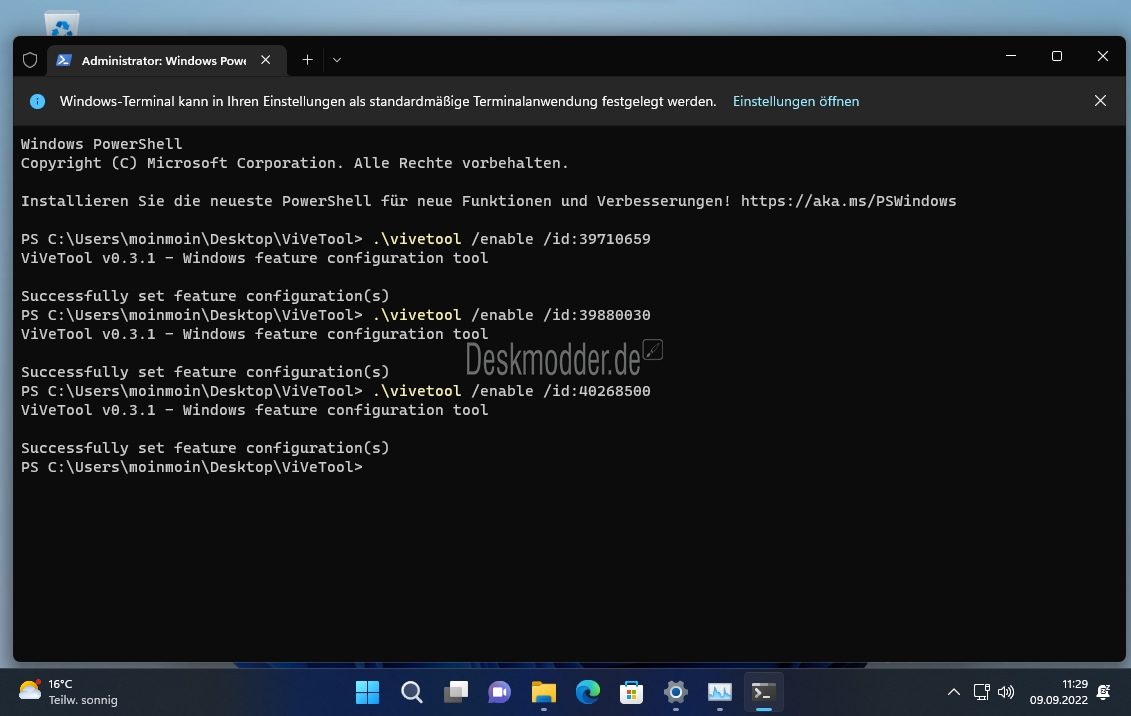
Task: Expand the new tab profile dropdown
Action: coord(337,60)
